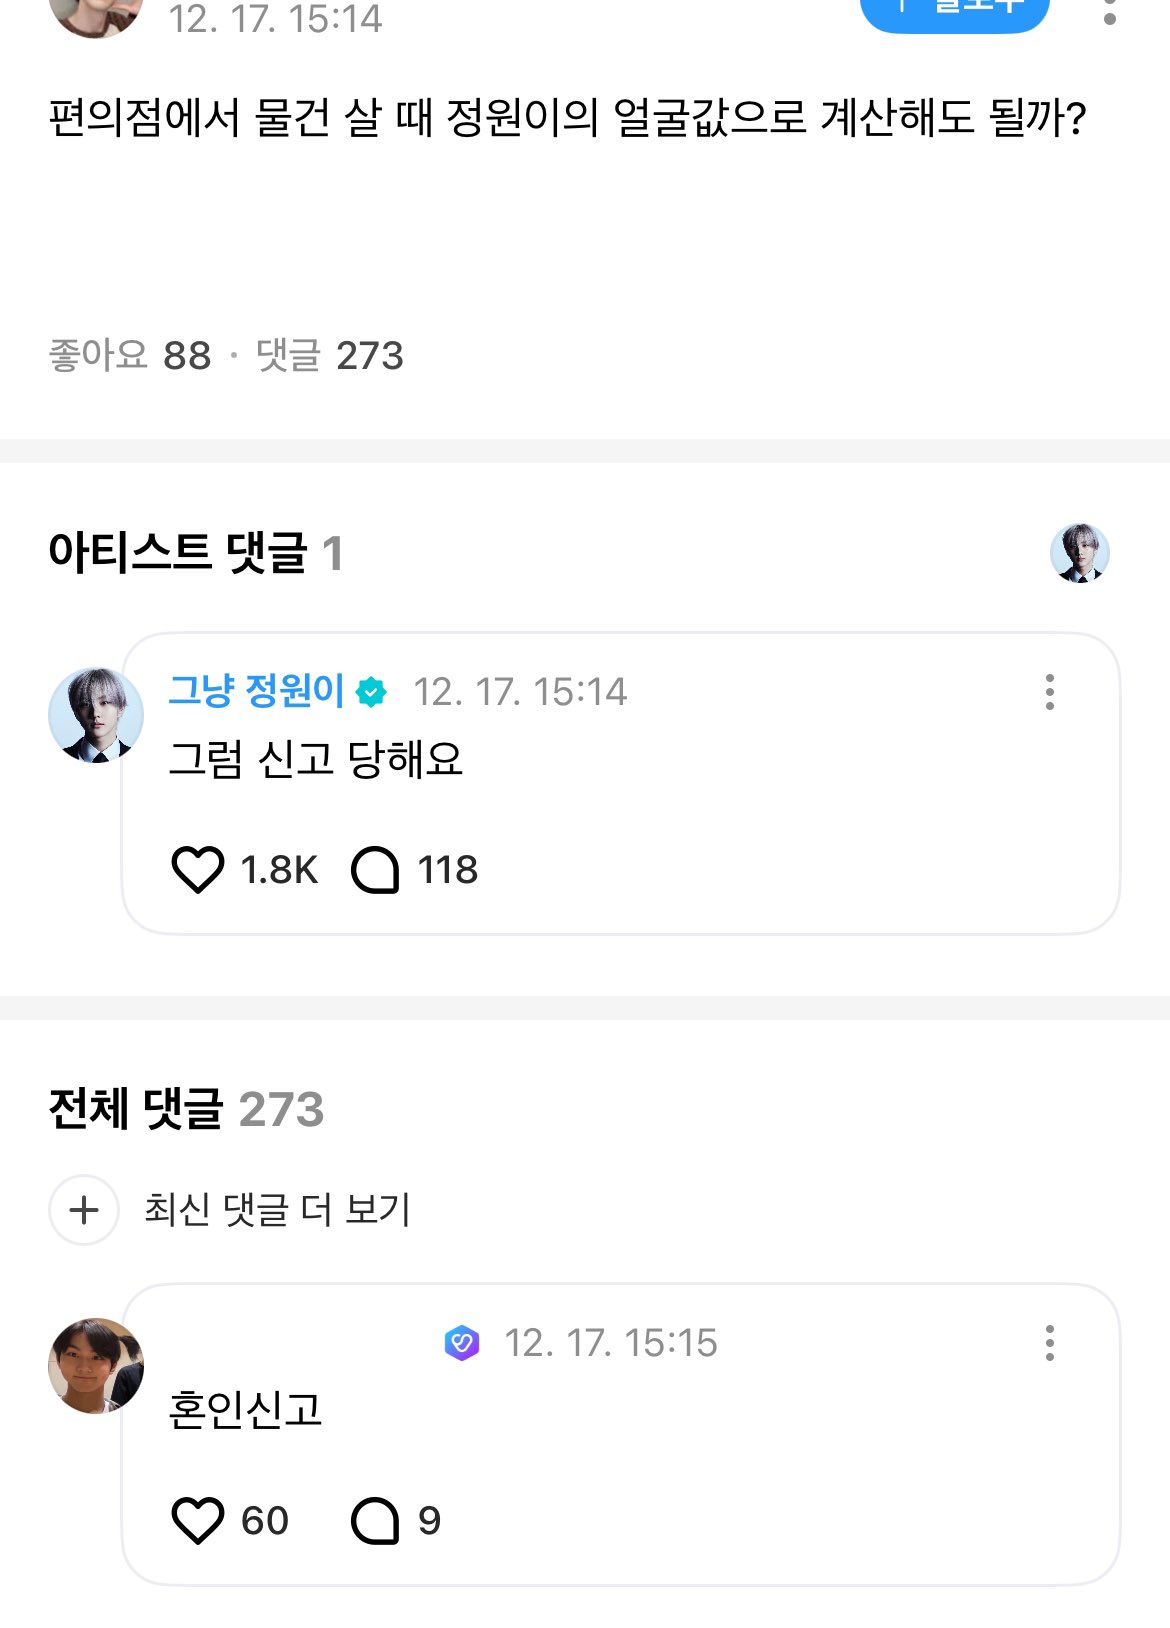Open more options for the artist comment
Screen dimensions: 1170x1628
click(x=1049, y=692)
